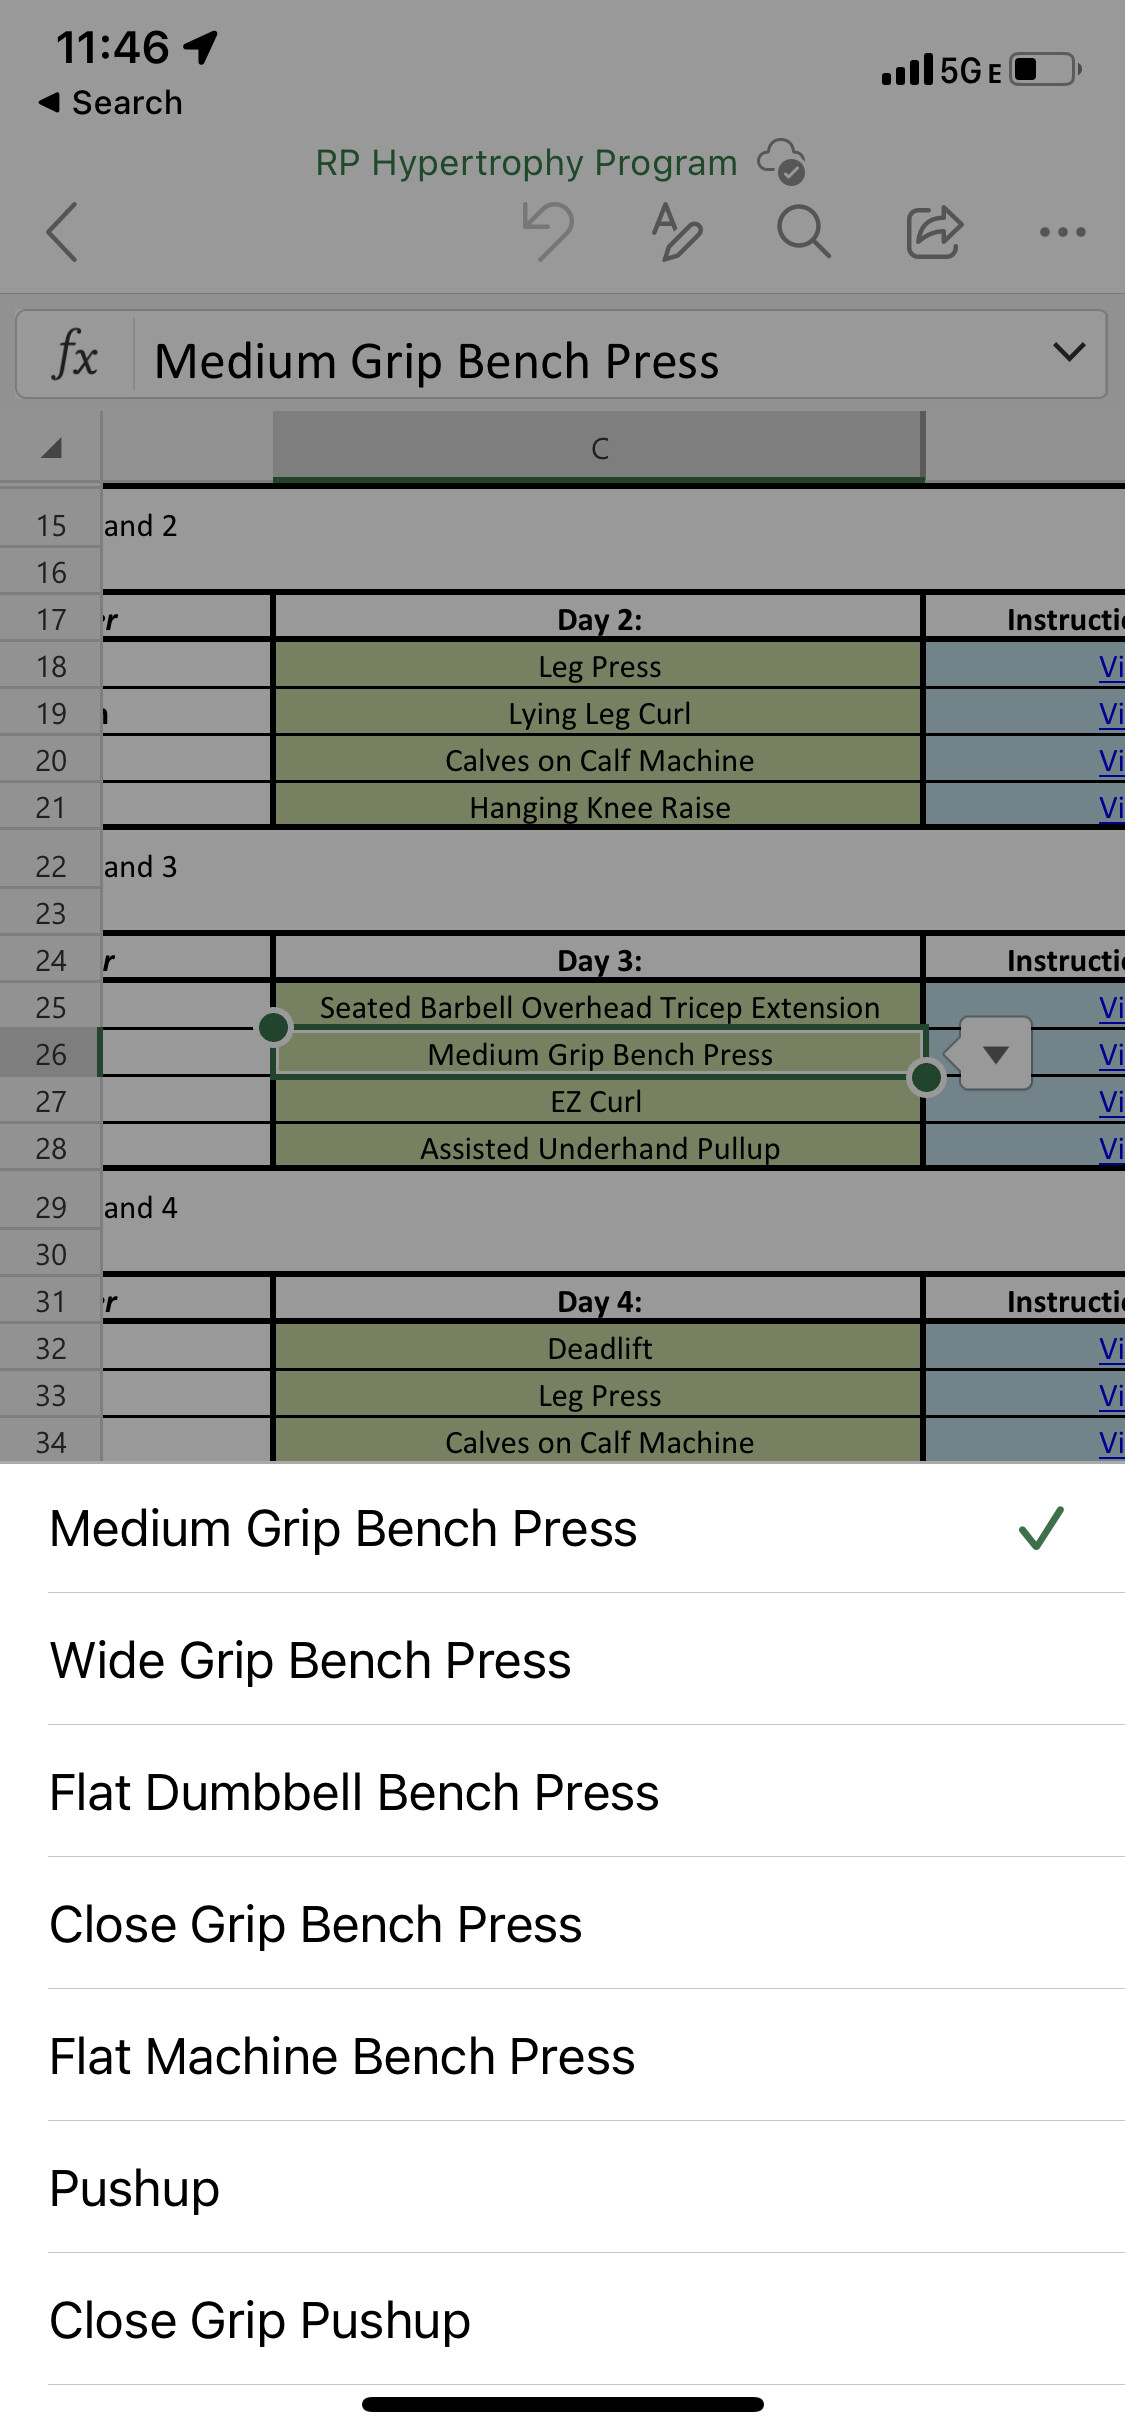The image size is (1125, 2436).
Task: Select the Pushup option
Action: (135, 2188)
